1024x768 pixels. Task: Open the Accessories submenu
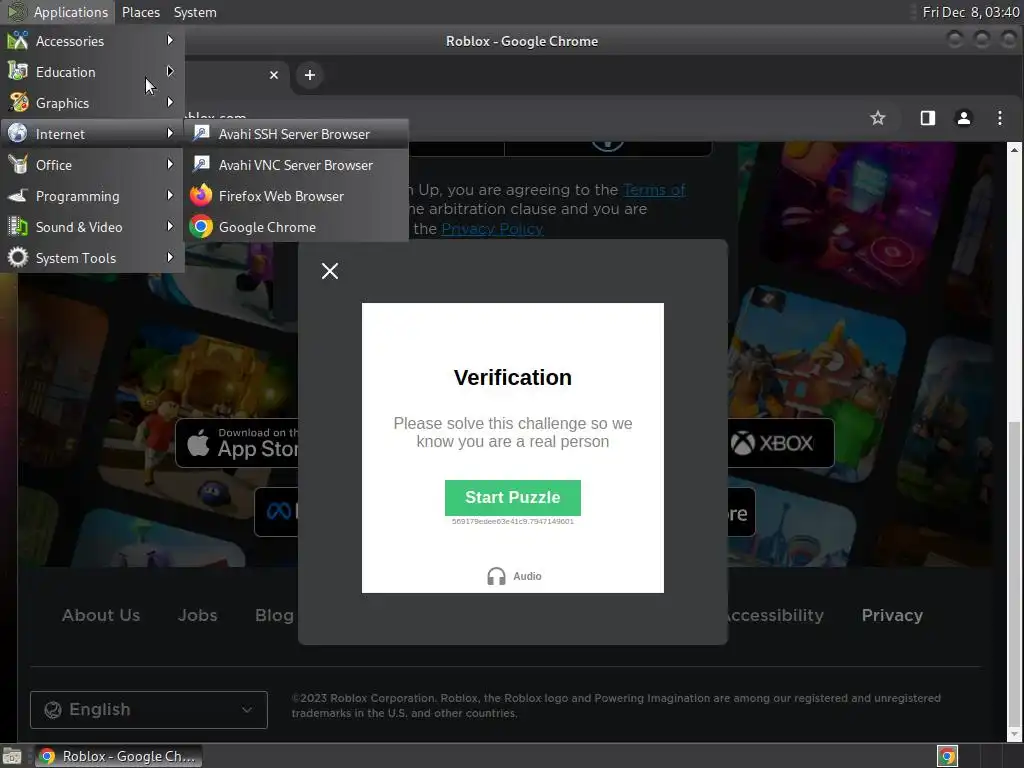pos(92,41)
